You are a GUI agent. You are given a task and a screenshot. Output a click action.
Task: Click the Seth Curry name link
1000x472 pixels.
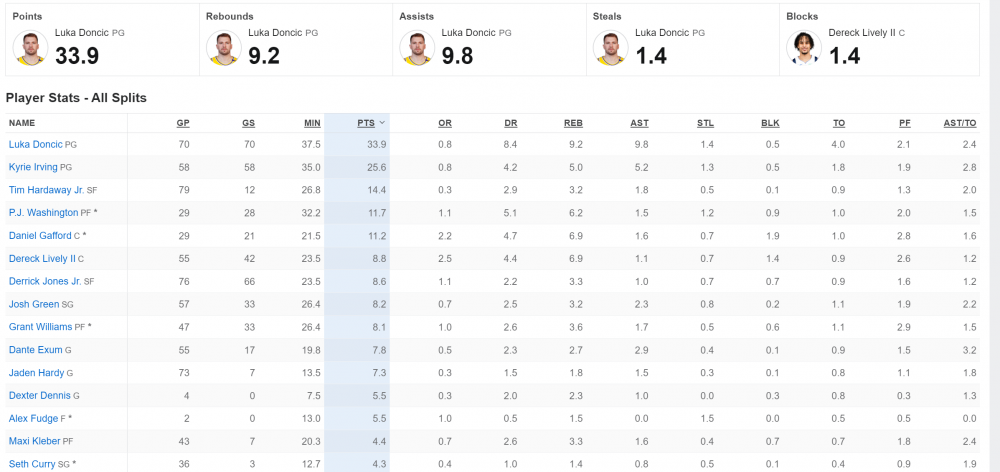(x=33, y=464)
